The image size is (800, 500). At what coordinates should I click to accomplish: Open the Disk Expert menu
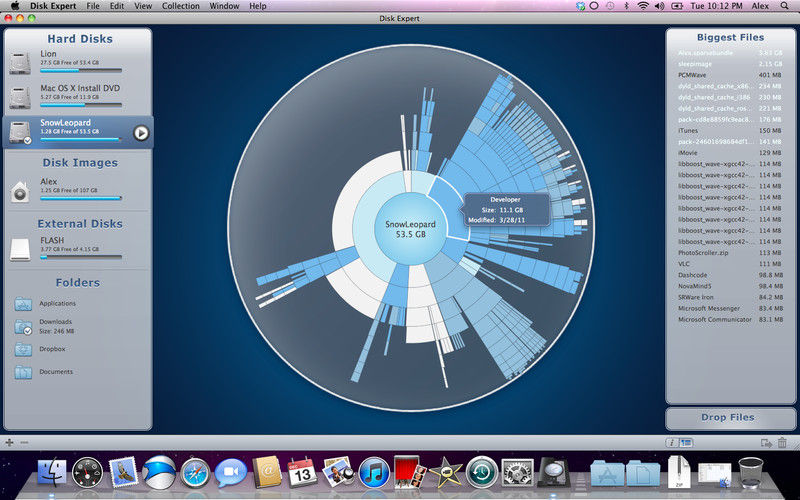coord(53,6)
